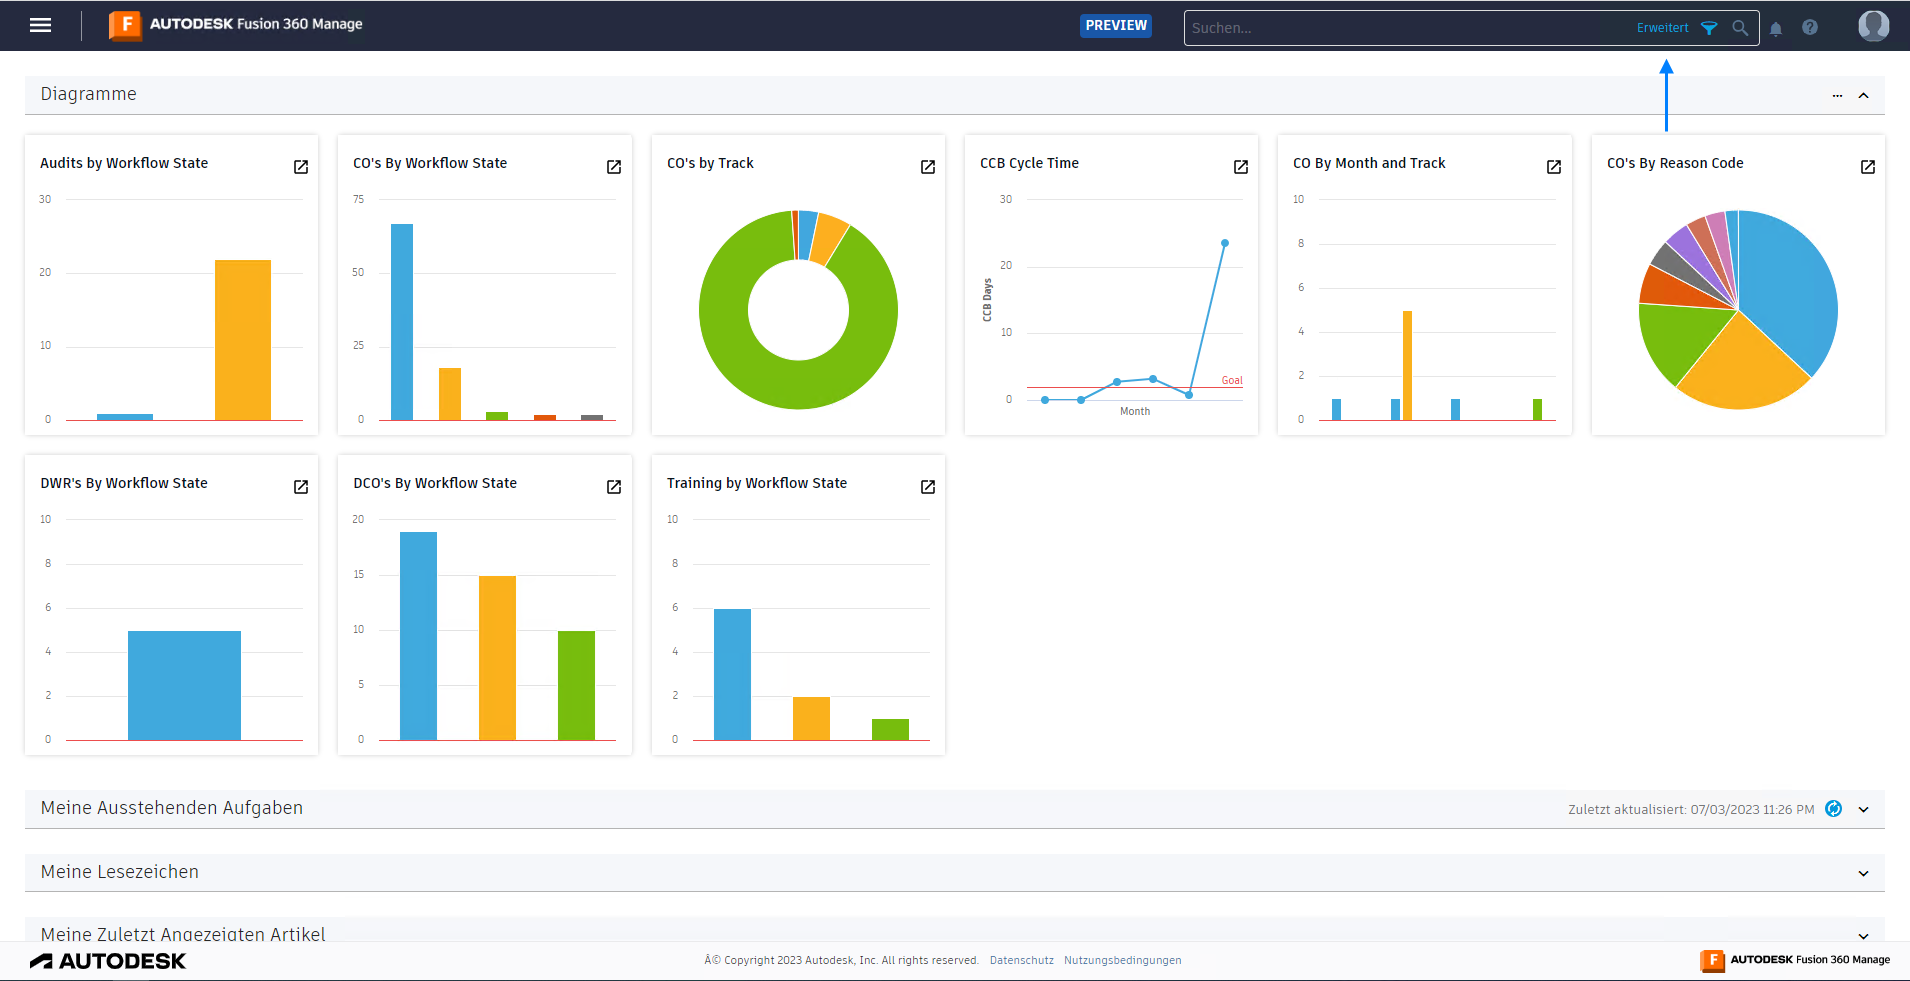Open the hamburger navigation menu
The image size is (1910, 981).
coord(41,25)
